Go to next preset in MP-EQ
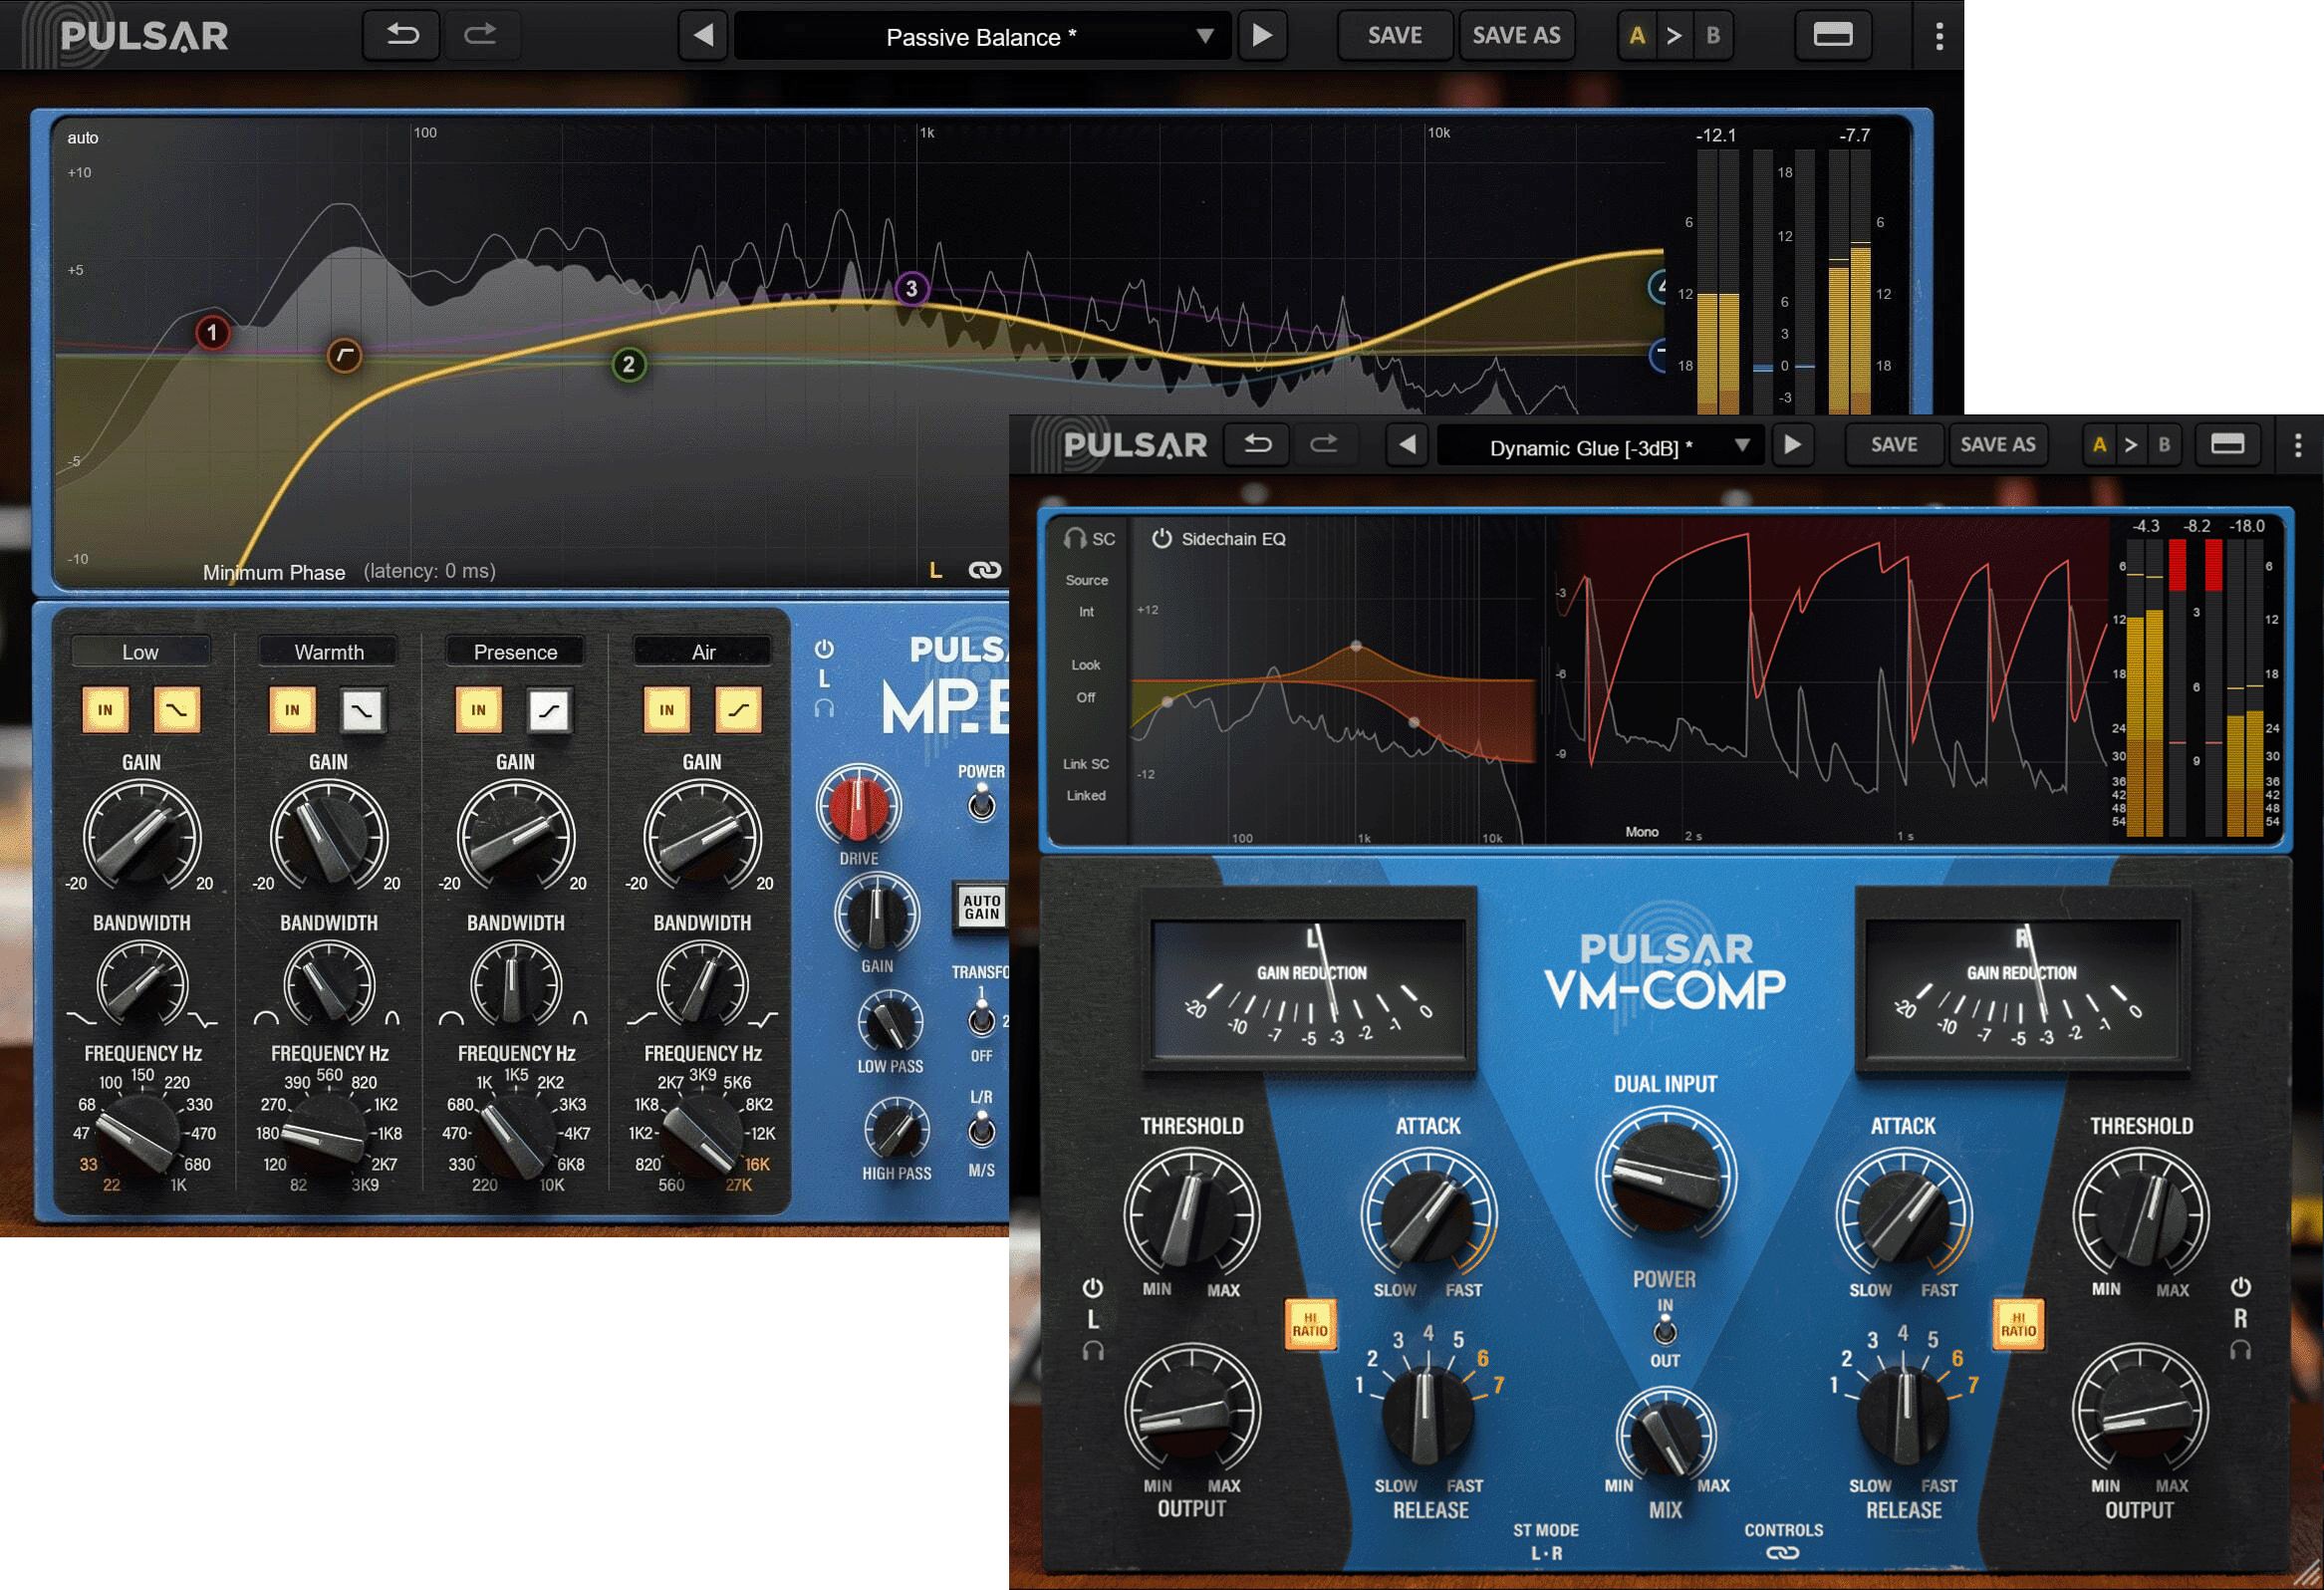This screenshot has width=2324, height=1590. 1262,36
